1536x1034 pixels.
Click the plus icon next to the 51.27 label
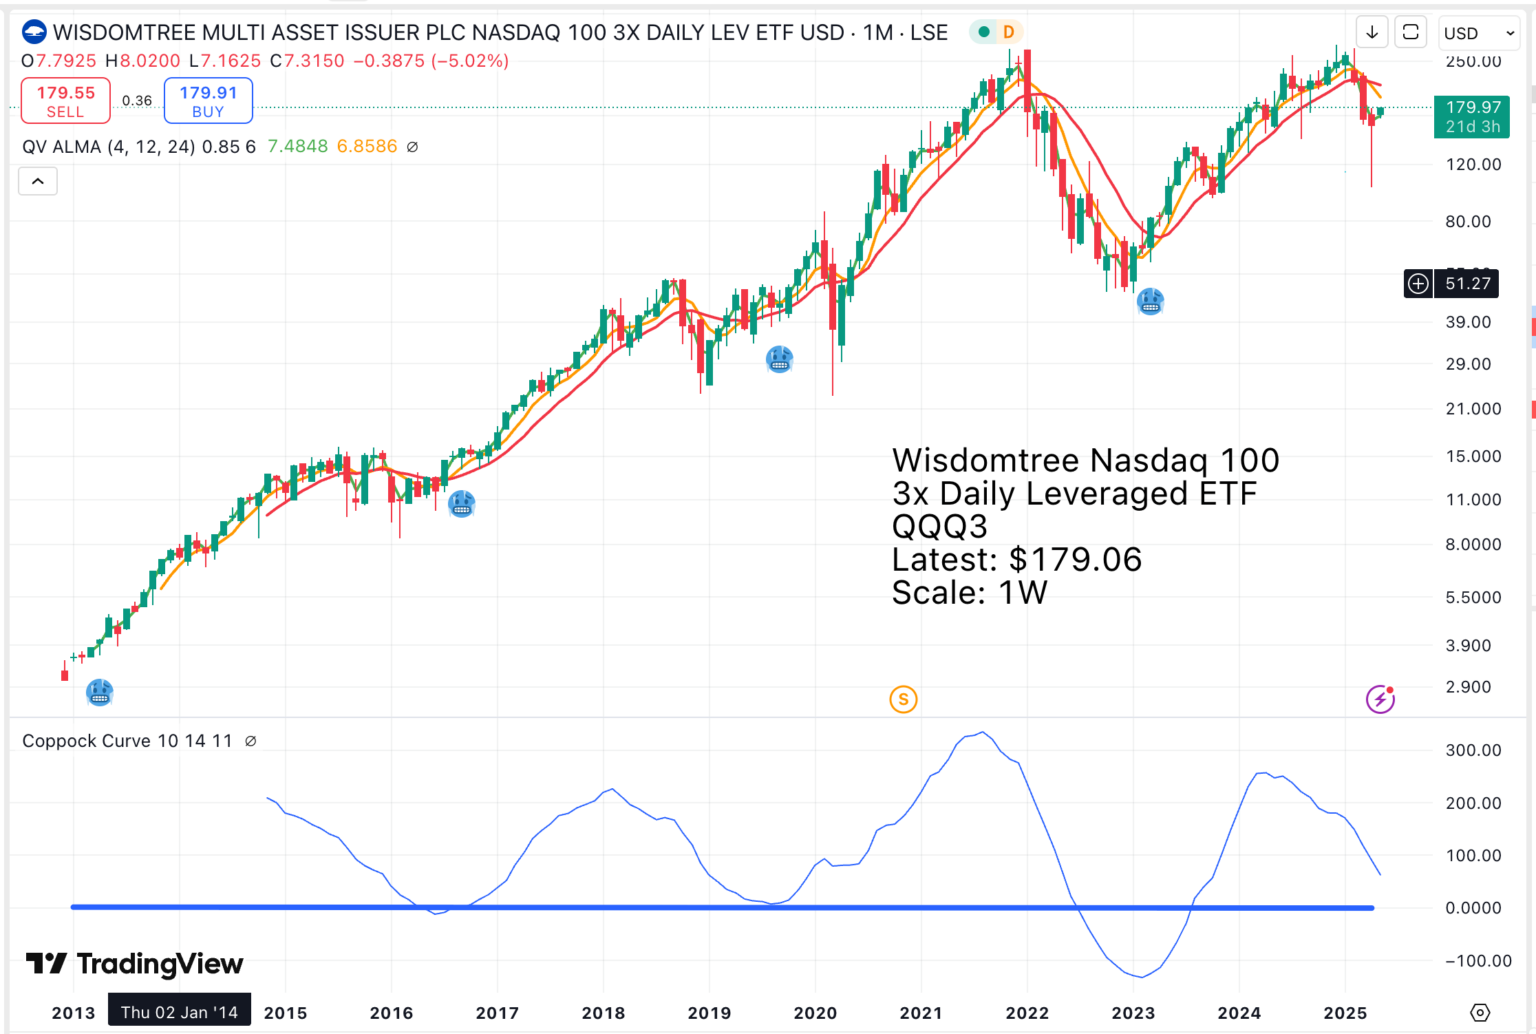1417,283
